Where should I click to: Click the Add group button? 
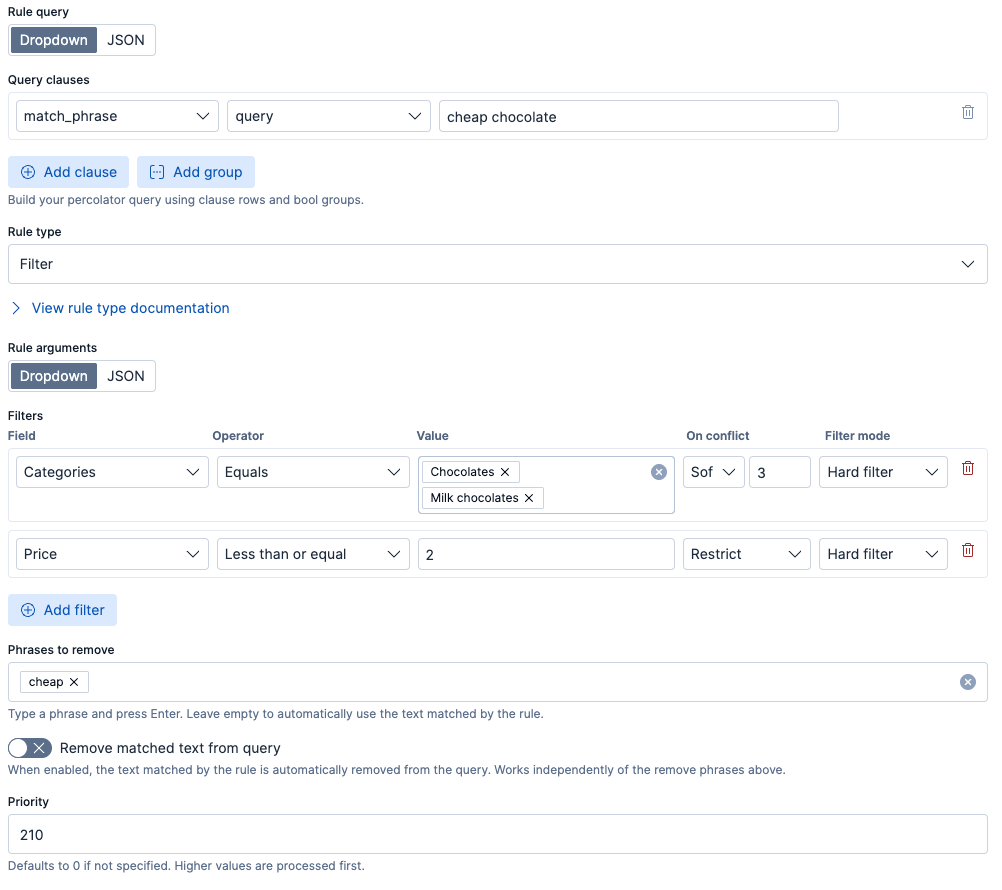click(x=196, y=172)
